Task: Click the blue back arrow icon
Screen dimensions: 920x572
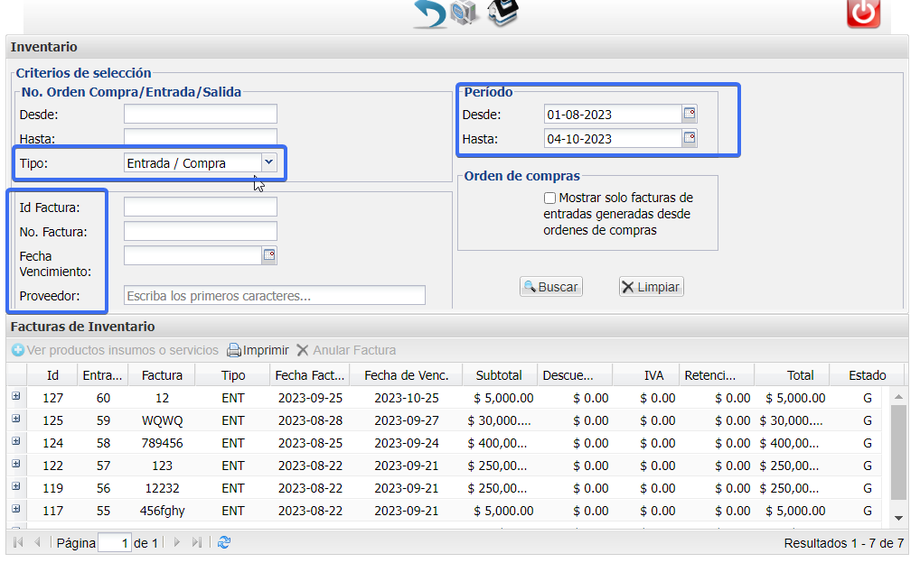Action: (x=430, y=14)
